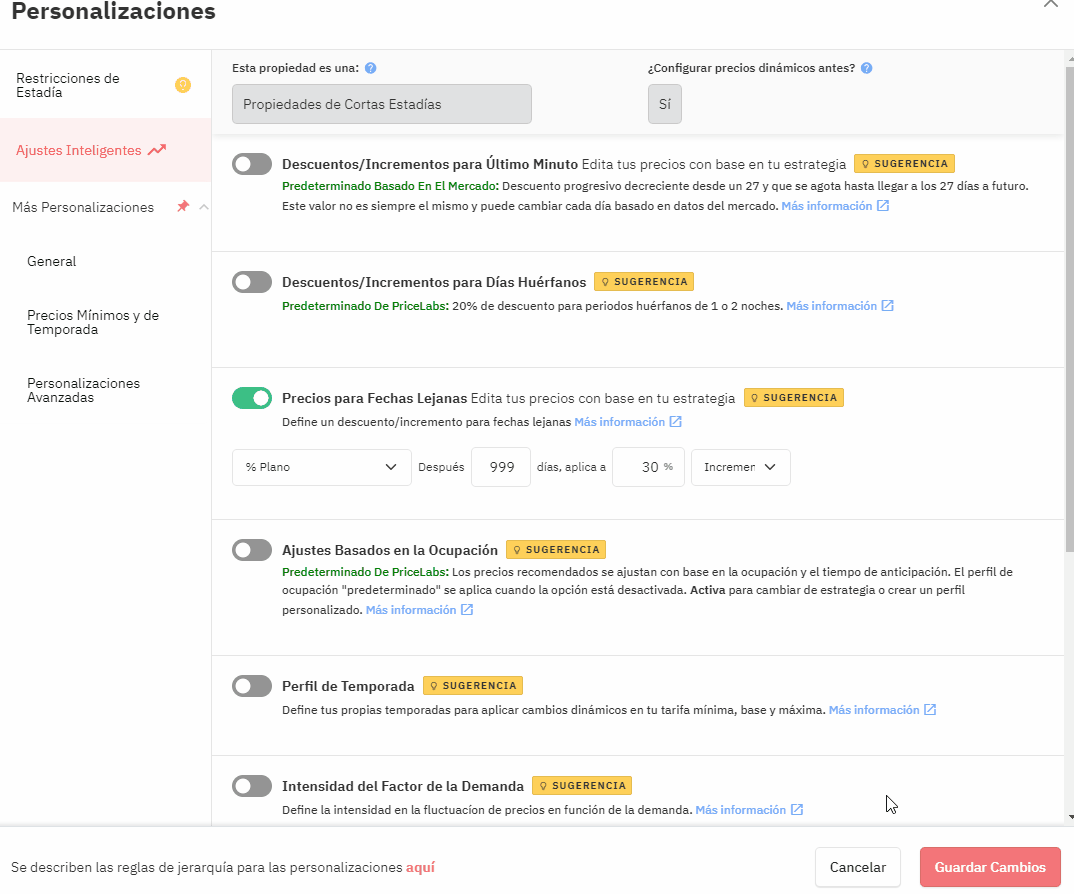Open the 'aquí' hierarchy rules link
The height and width of the screenshot is (894, 1074).
point(421,867)
